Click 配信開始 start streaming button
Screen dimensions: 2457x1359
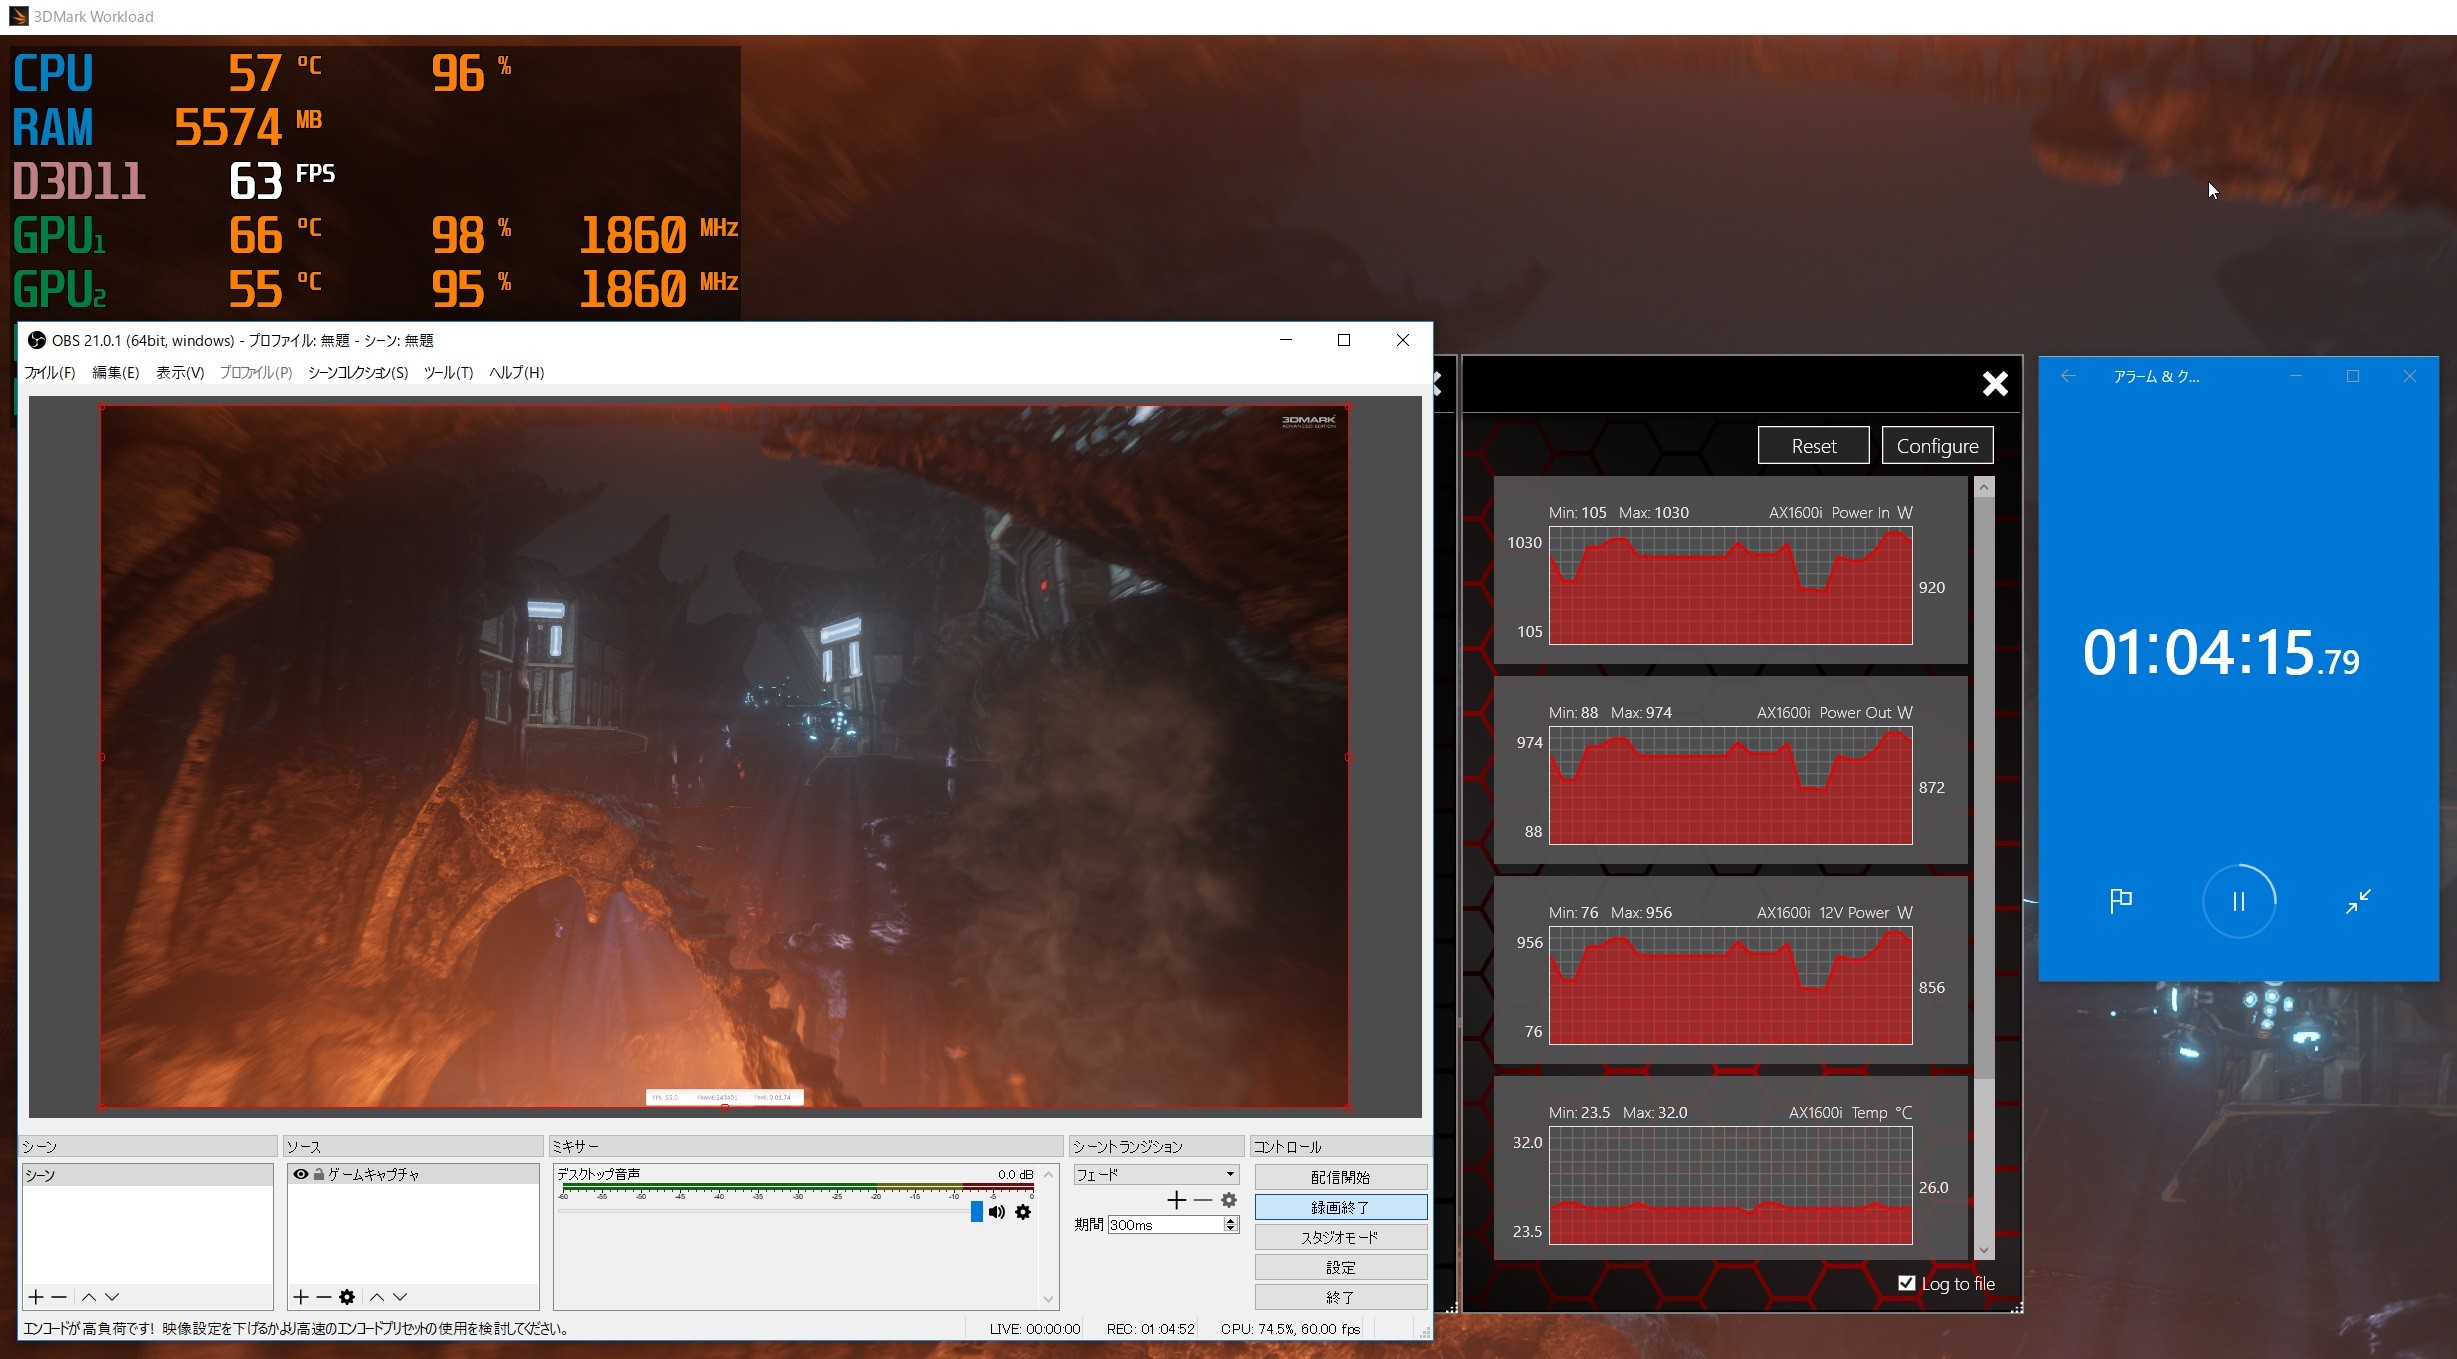coord(1341,1177)
